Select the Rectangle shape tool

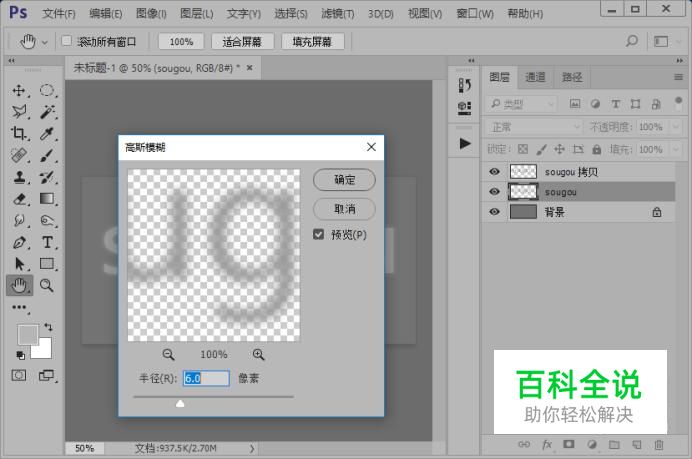coord(46,264)
